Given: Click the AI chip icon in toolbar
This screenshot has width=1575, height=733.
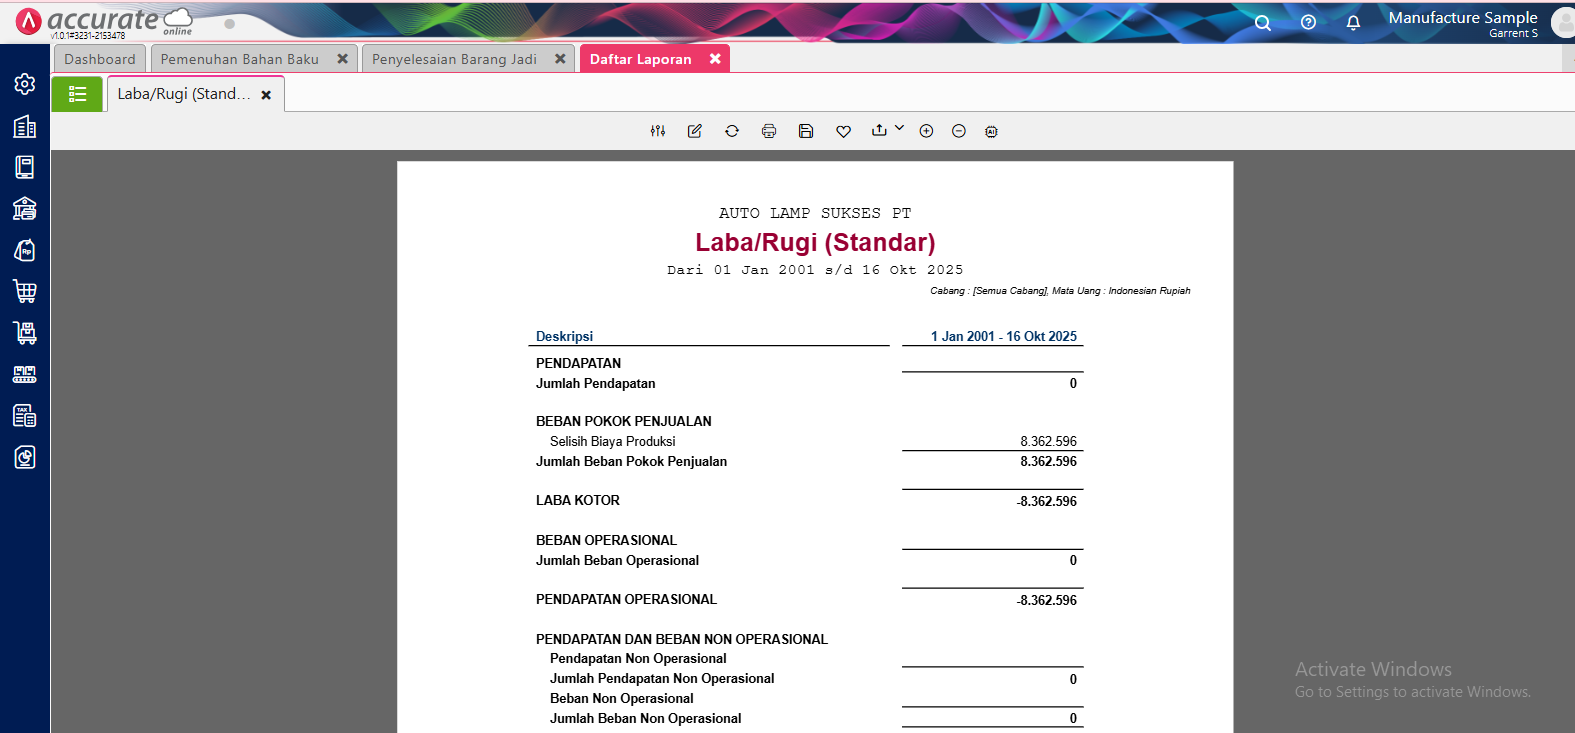Looking at the screenshot, I should [991, 131].
